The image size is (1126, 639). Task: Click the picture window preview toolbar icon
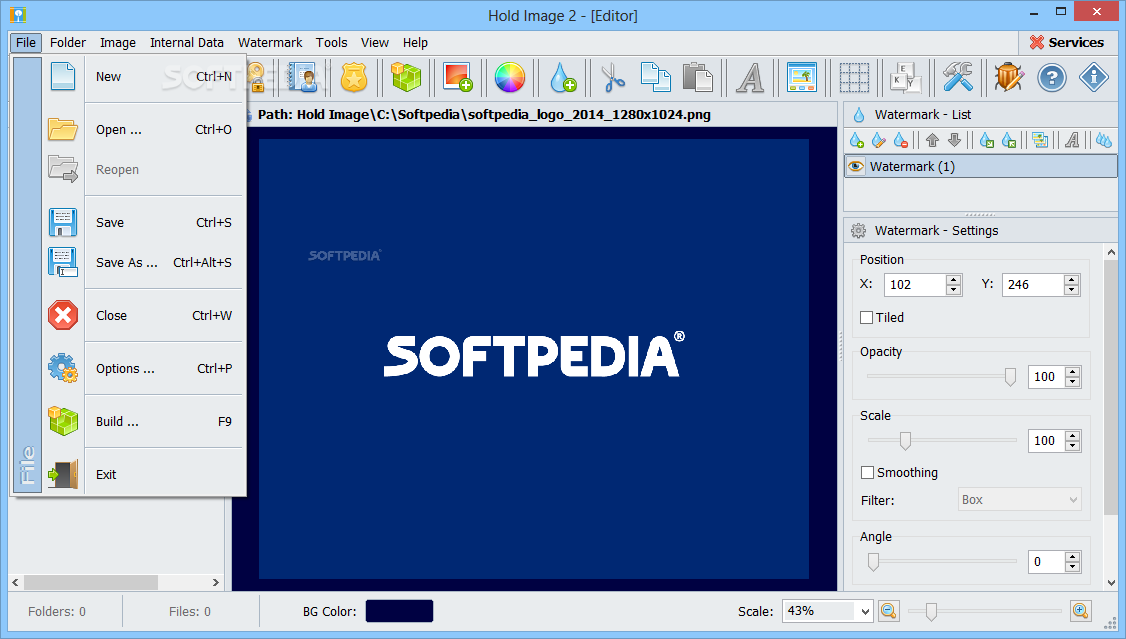(801, 77)
